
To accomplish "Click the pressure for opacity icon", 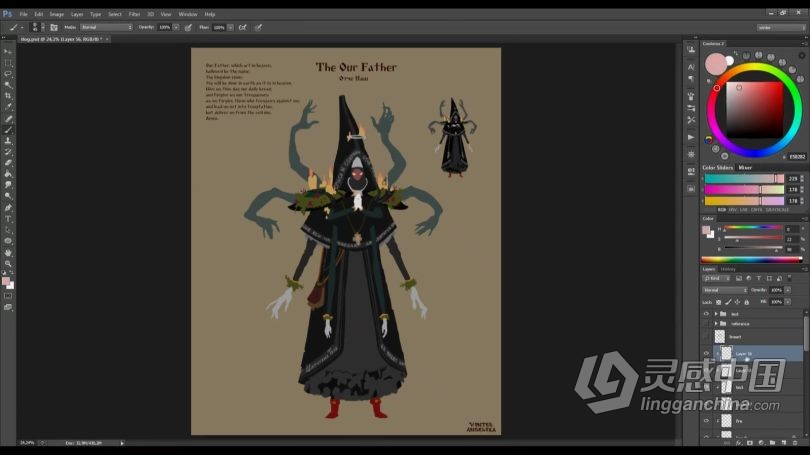I will click(188, 27).
